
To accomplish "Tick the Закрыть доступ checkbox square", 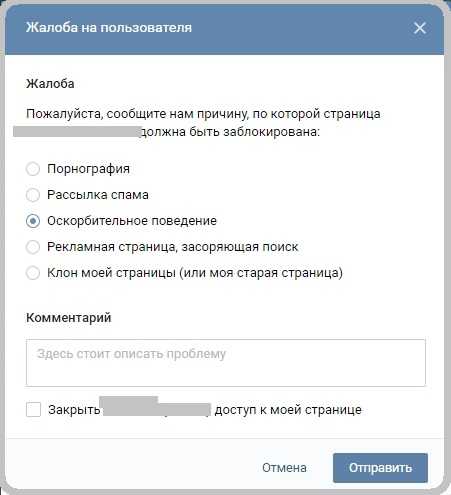I will tap(33, 409).
